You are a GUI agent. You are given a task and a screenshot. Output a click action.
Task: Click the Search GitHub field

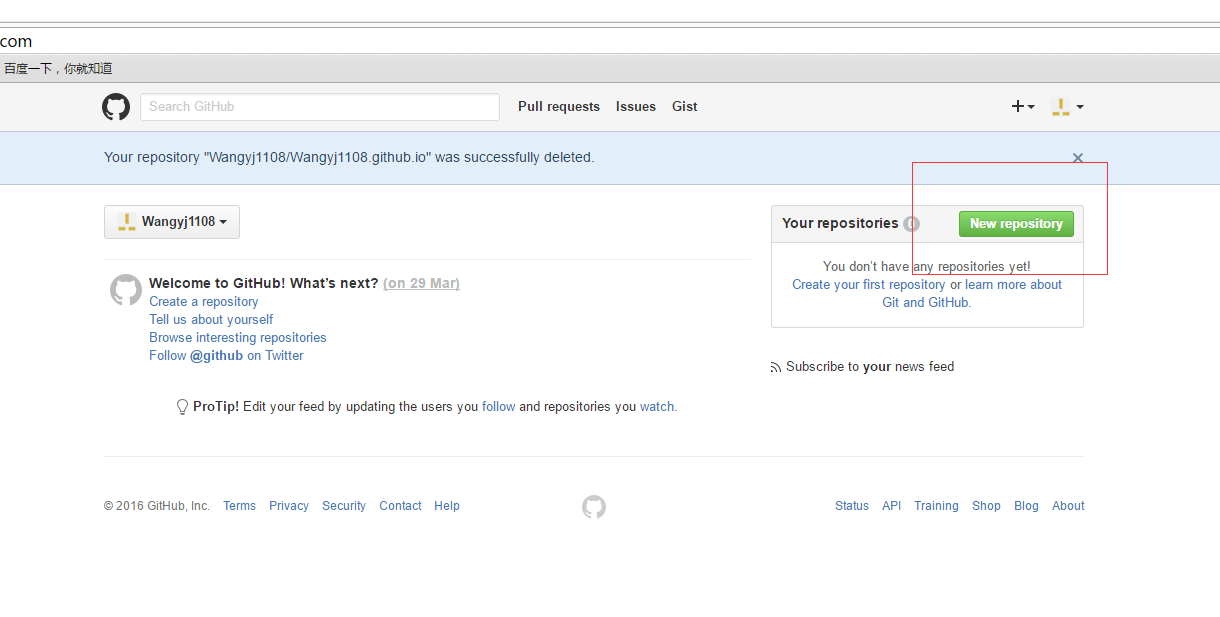coord(320,107)
